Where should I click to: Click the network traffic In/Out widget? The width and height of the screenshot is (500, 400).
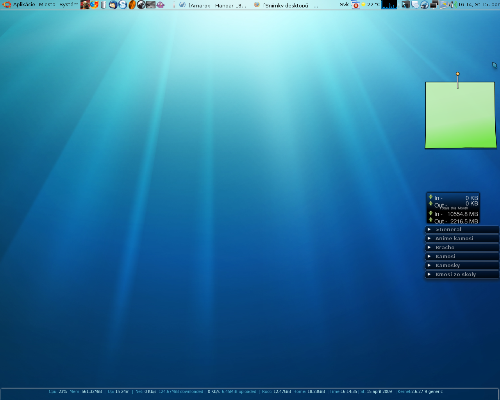coord(453,208)
